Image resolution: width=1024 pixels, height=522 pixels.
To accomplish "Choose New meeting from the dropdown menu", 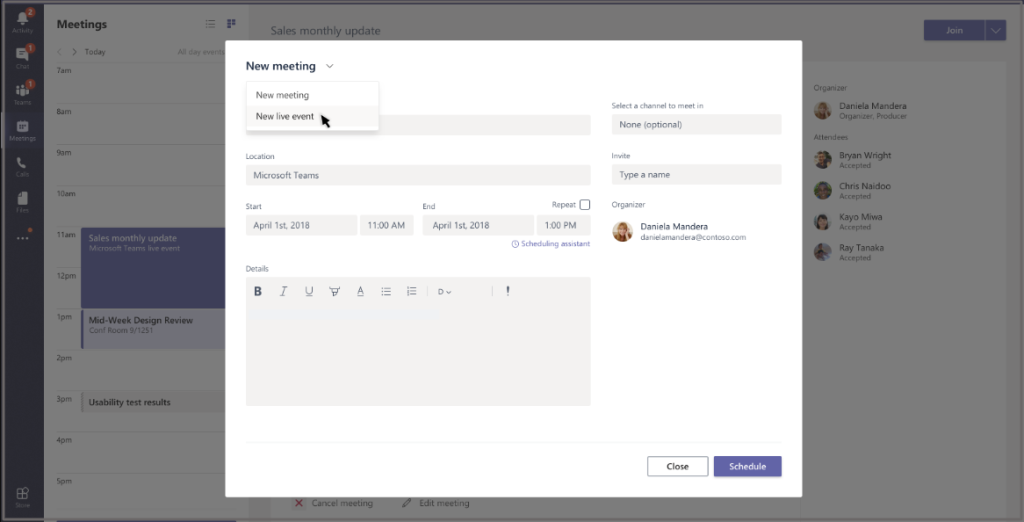I will [x=282, y=95].
